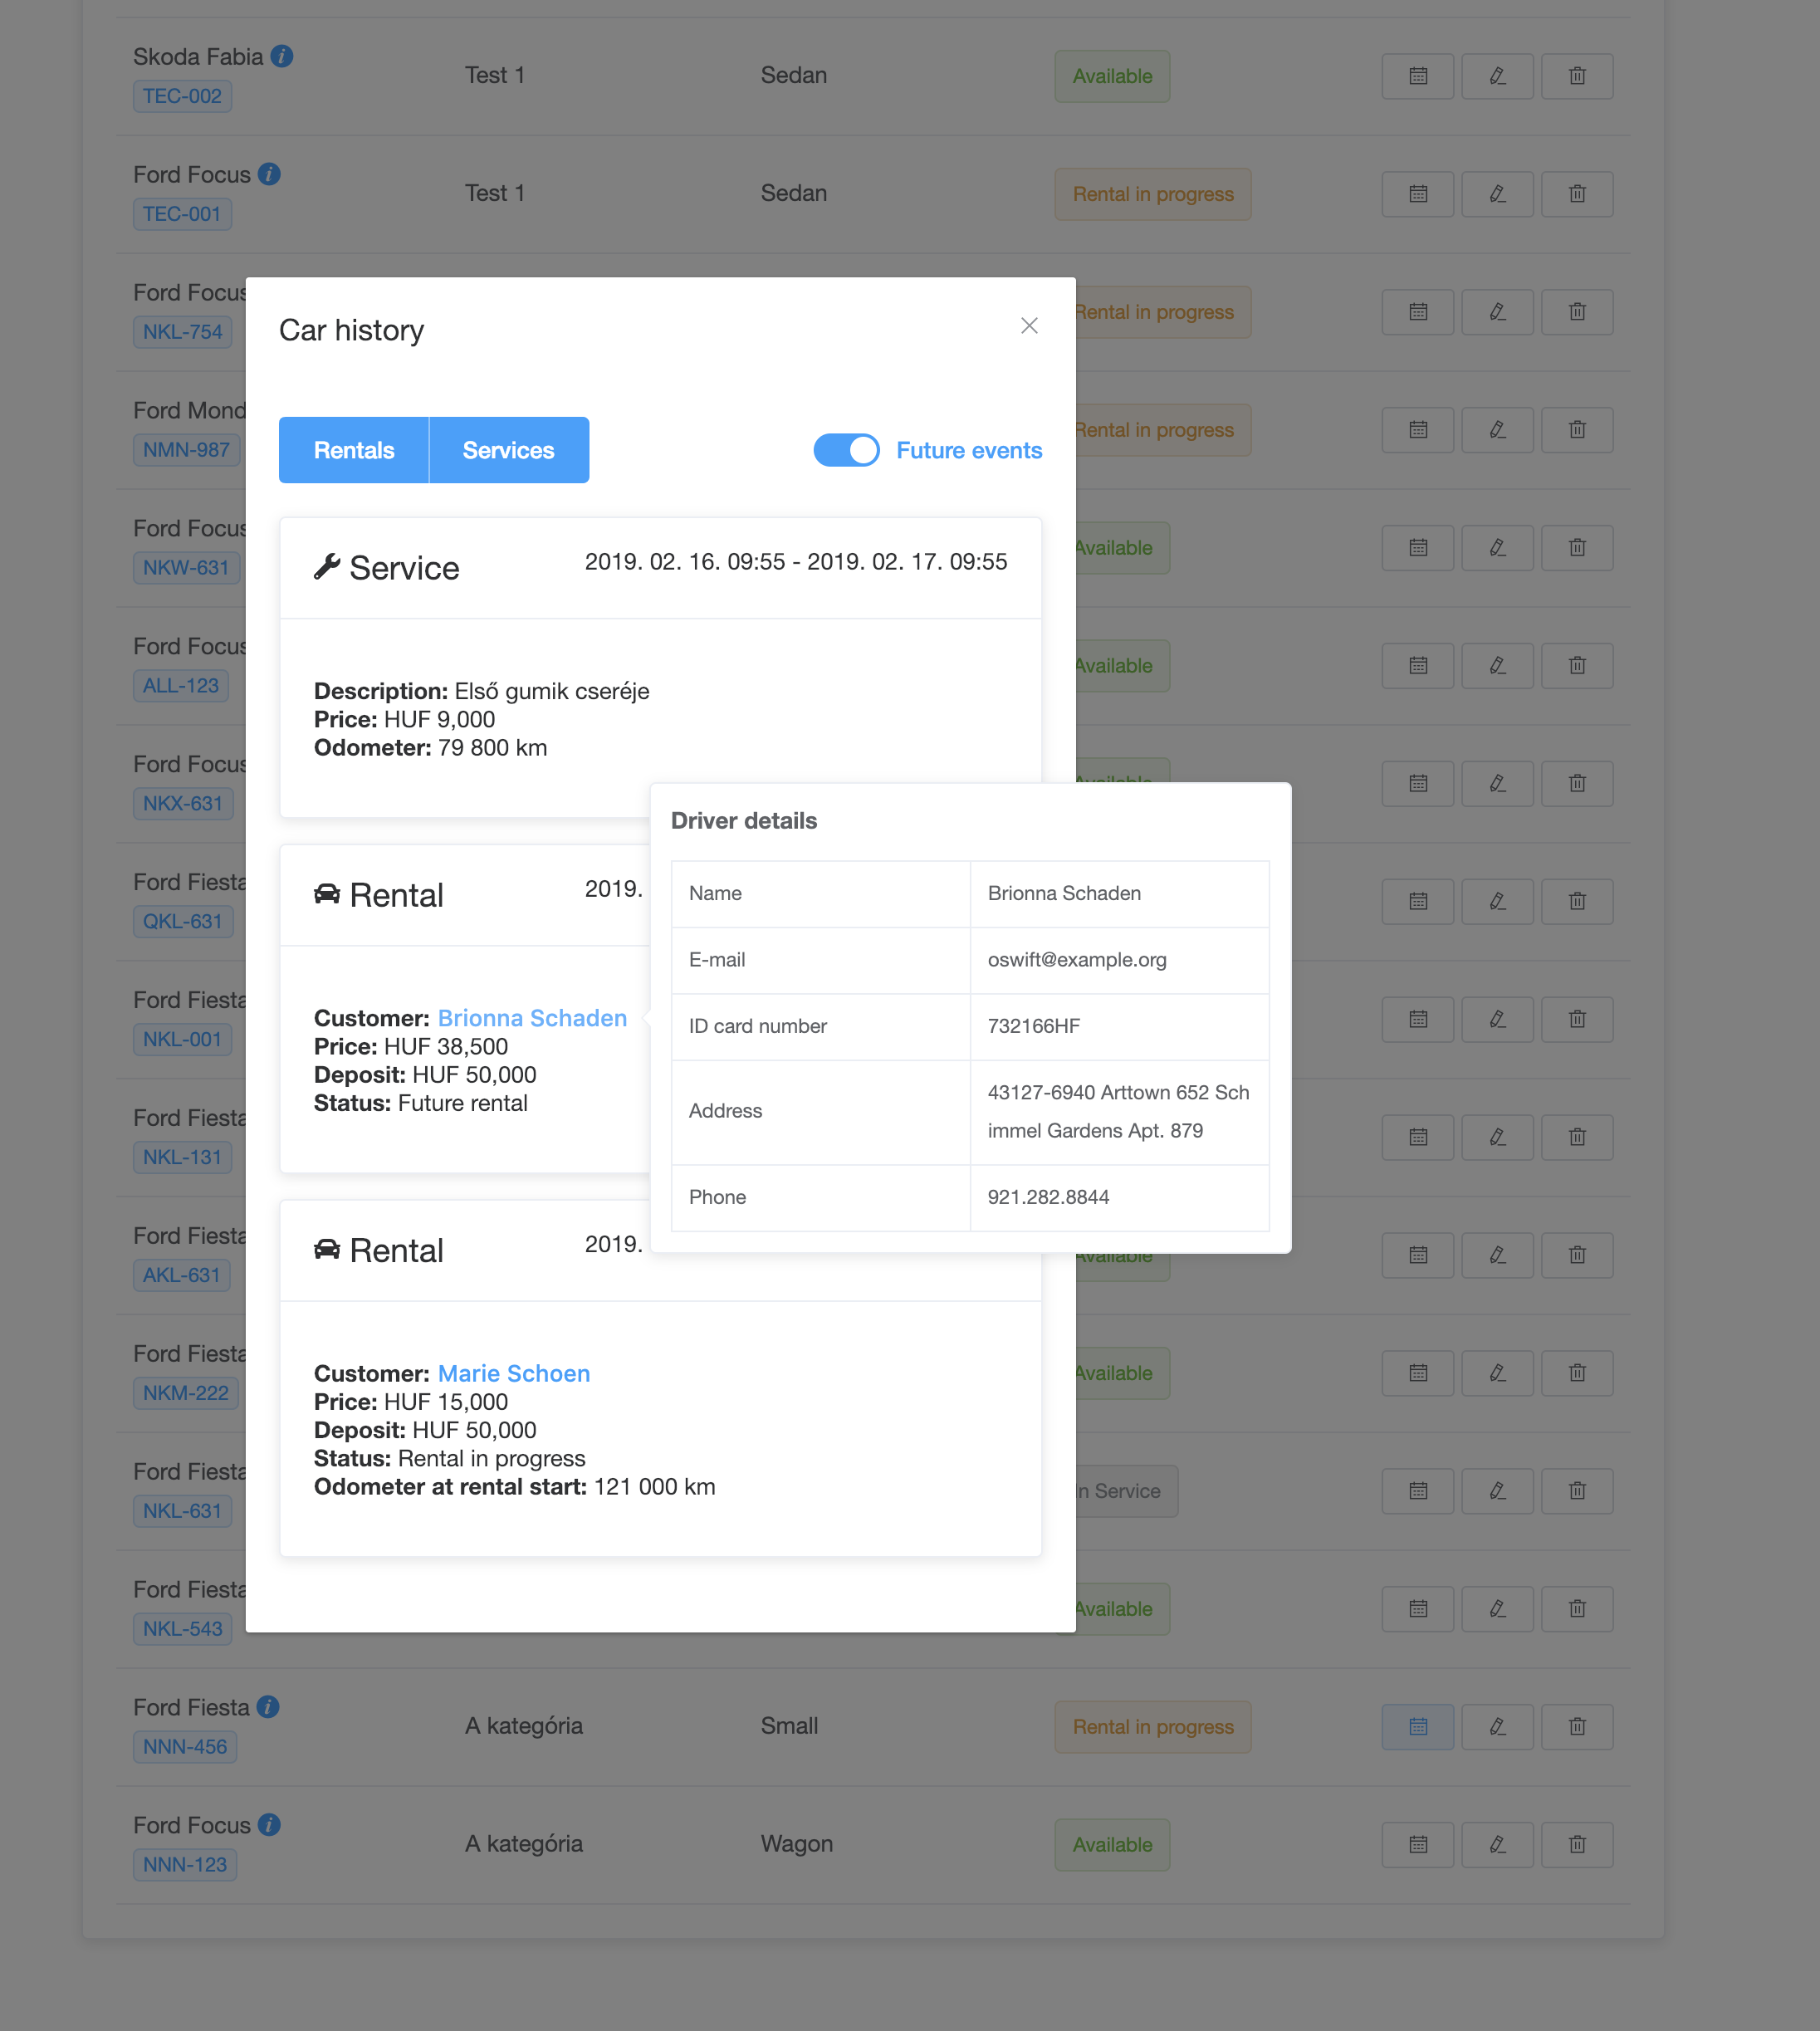Click the Car history dialog title
This screenshot has height=2031, width=1820.
[x=351, y=330]
